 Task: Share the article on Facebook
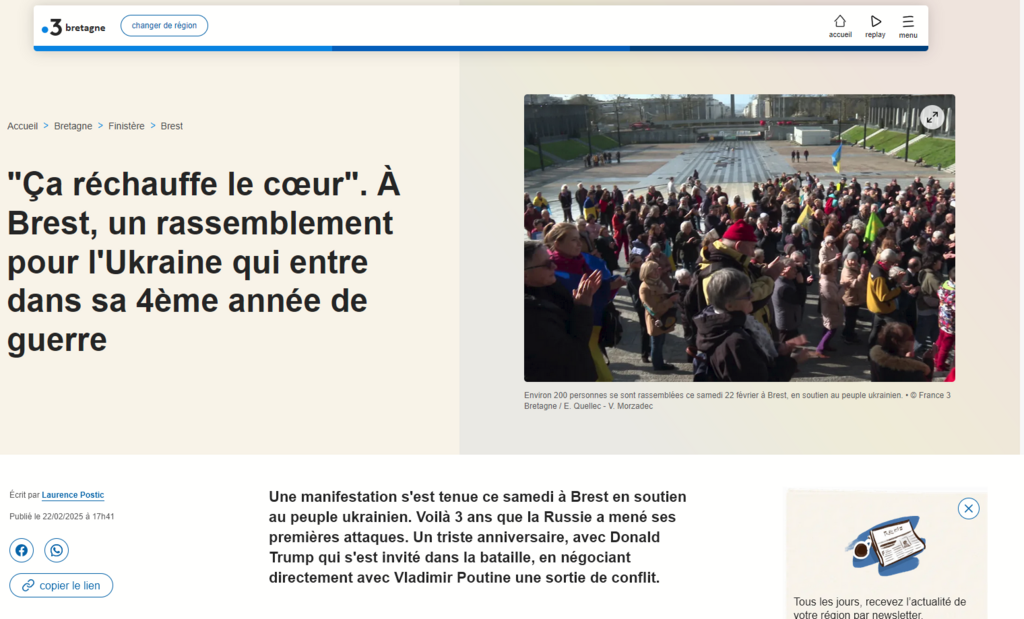click(x=22, y=550)
